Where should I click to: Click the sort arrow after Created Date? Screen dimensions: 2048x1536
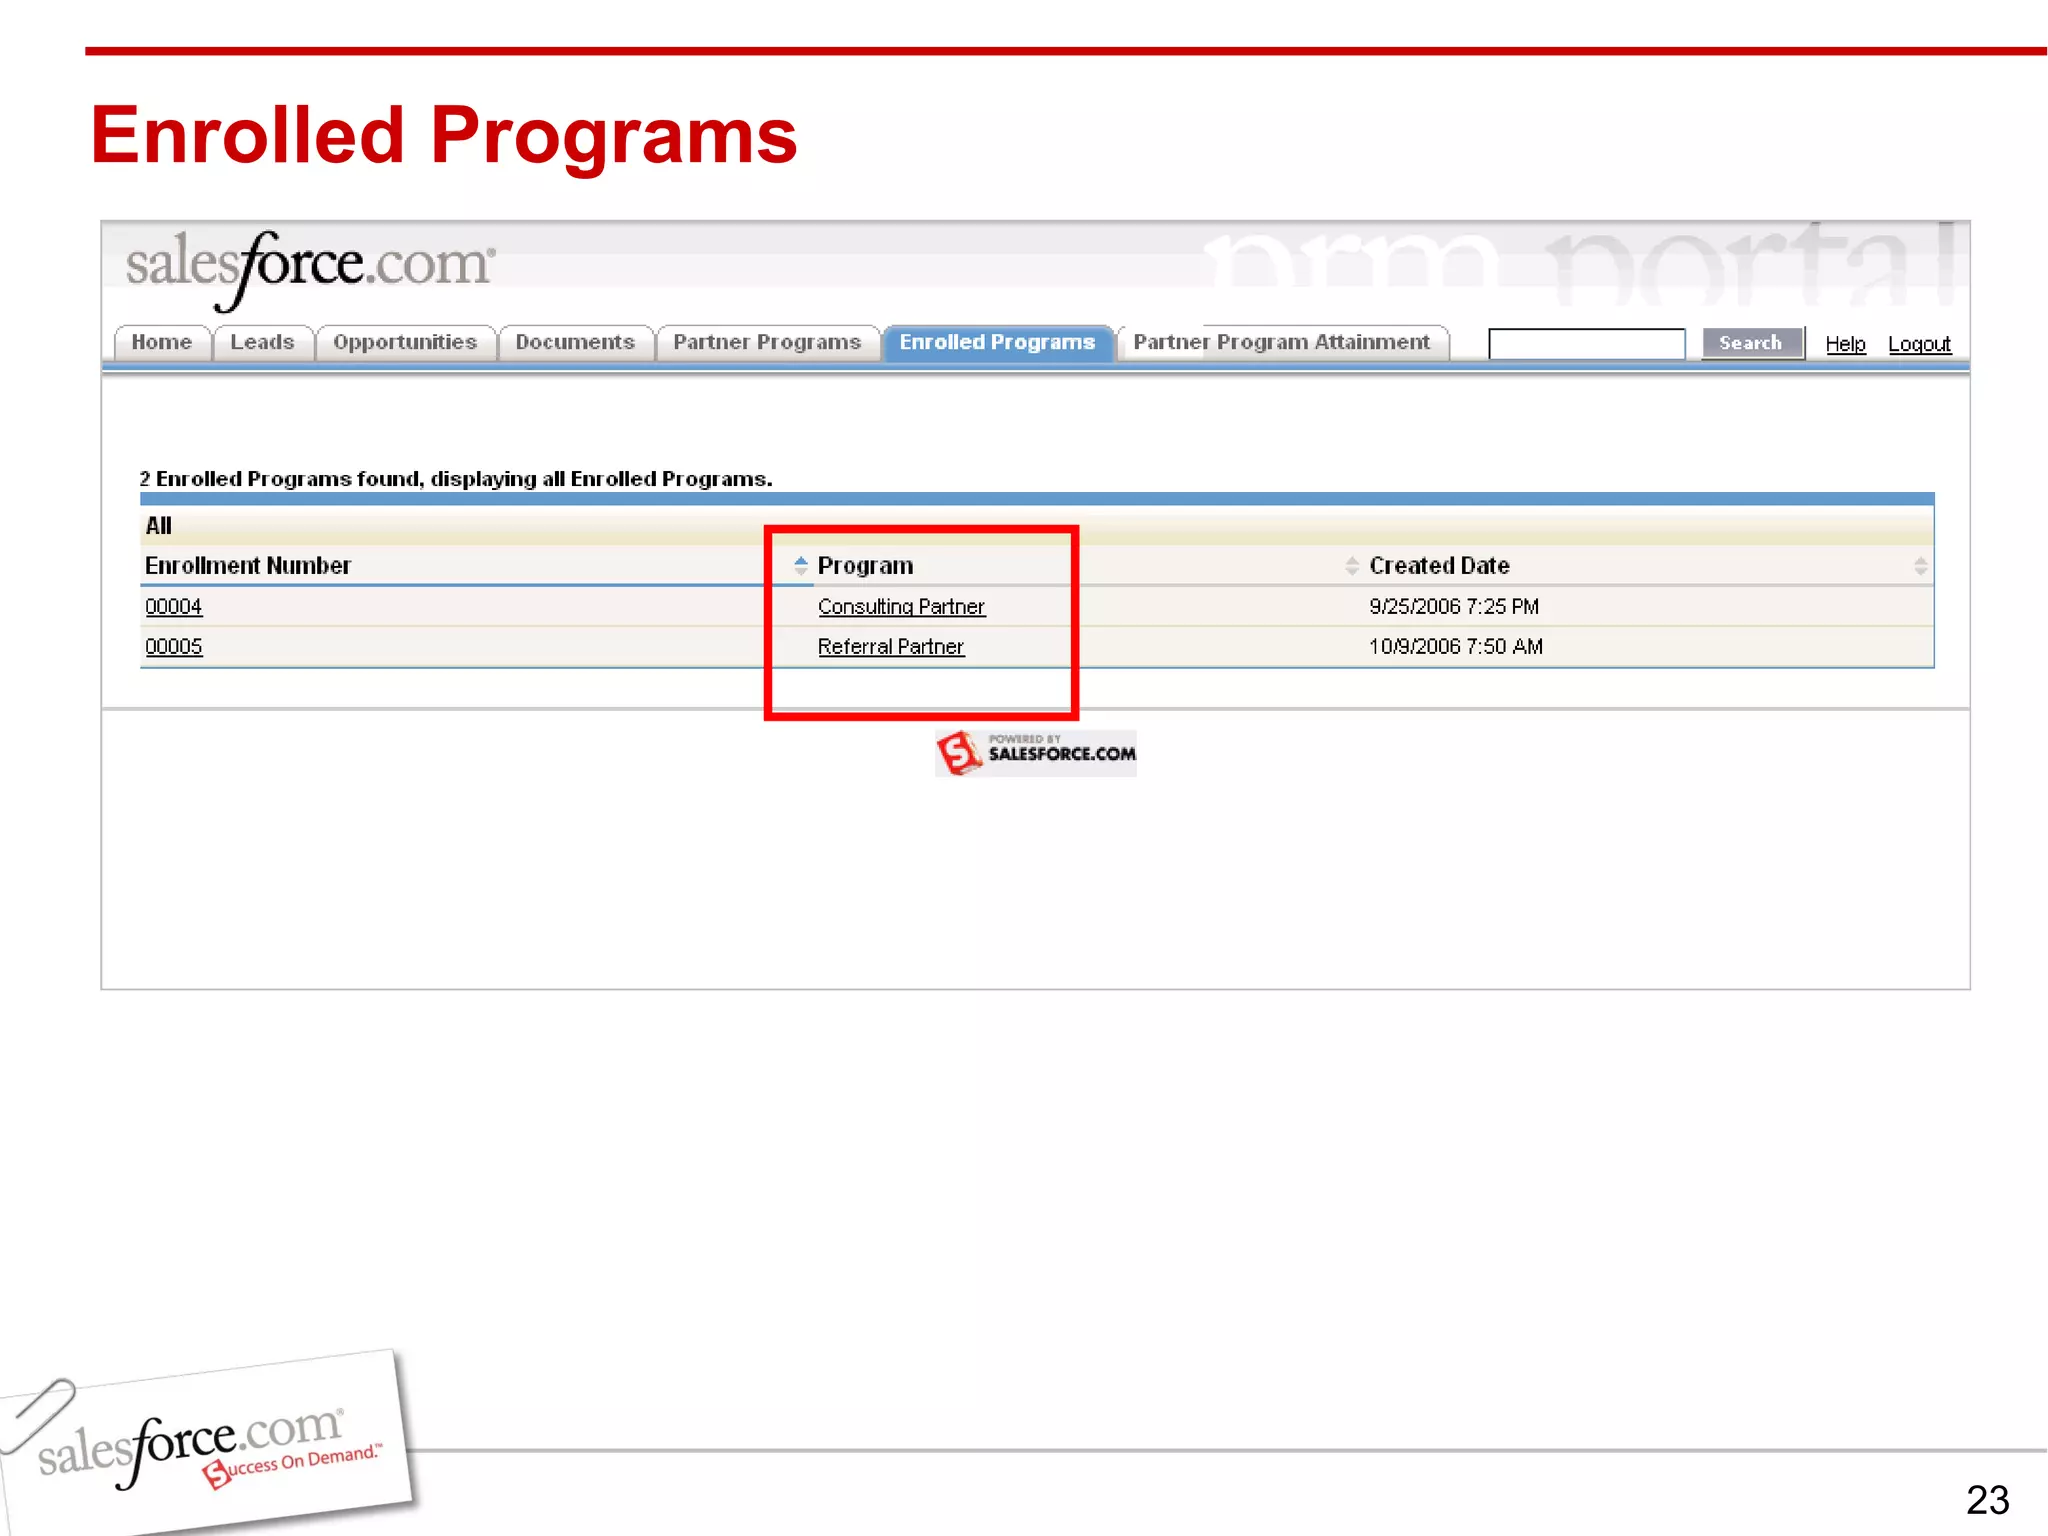1920,565
